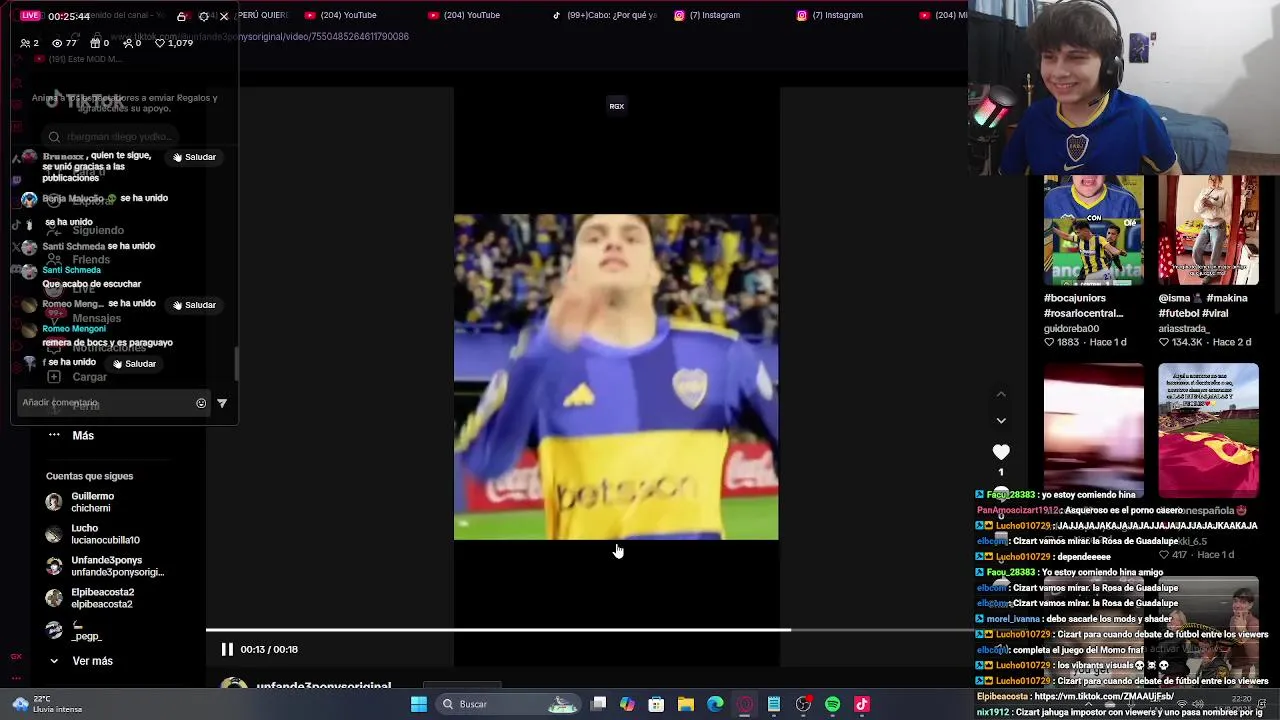Click the viewers count eye icon
The height and width of the screenshot is (720, 1280).
(57, 43)
